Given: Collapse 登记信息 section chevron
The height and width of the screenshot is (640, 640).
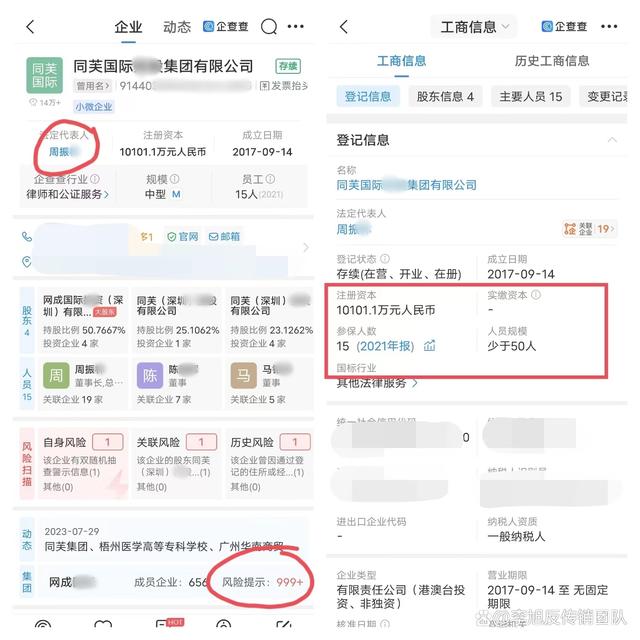Looking at the screenshot, I should (x=612, y=140).
